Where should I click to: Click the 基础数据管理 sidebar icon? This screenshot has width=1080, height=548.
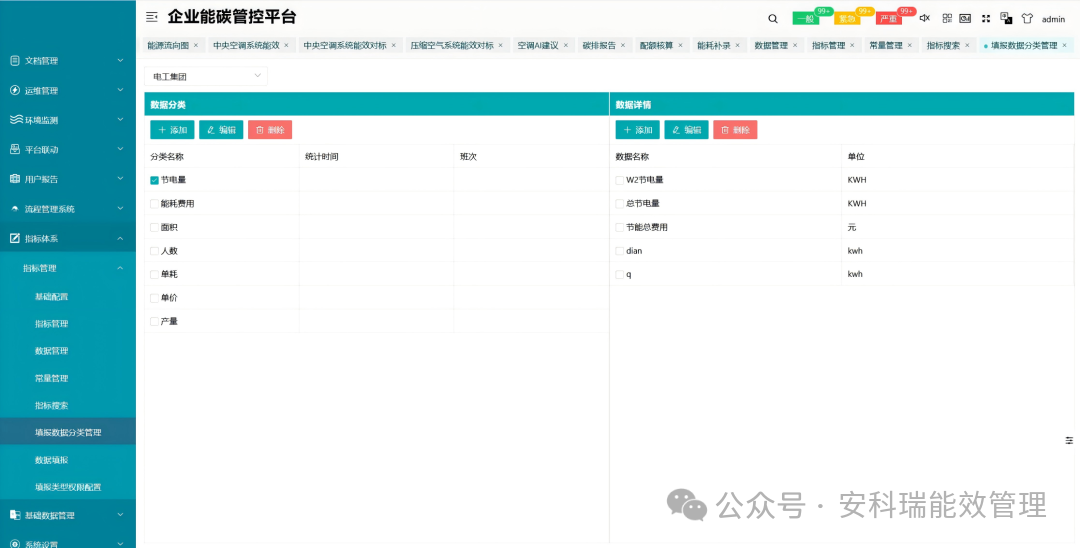[x=15, y=515]
